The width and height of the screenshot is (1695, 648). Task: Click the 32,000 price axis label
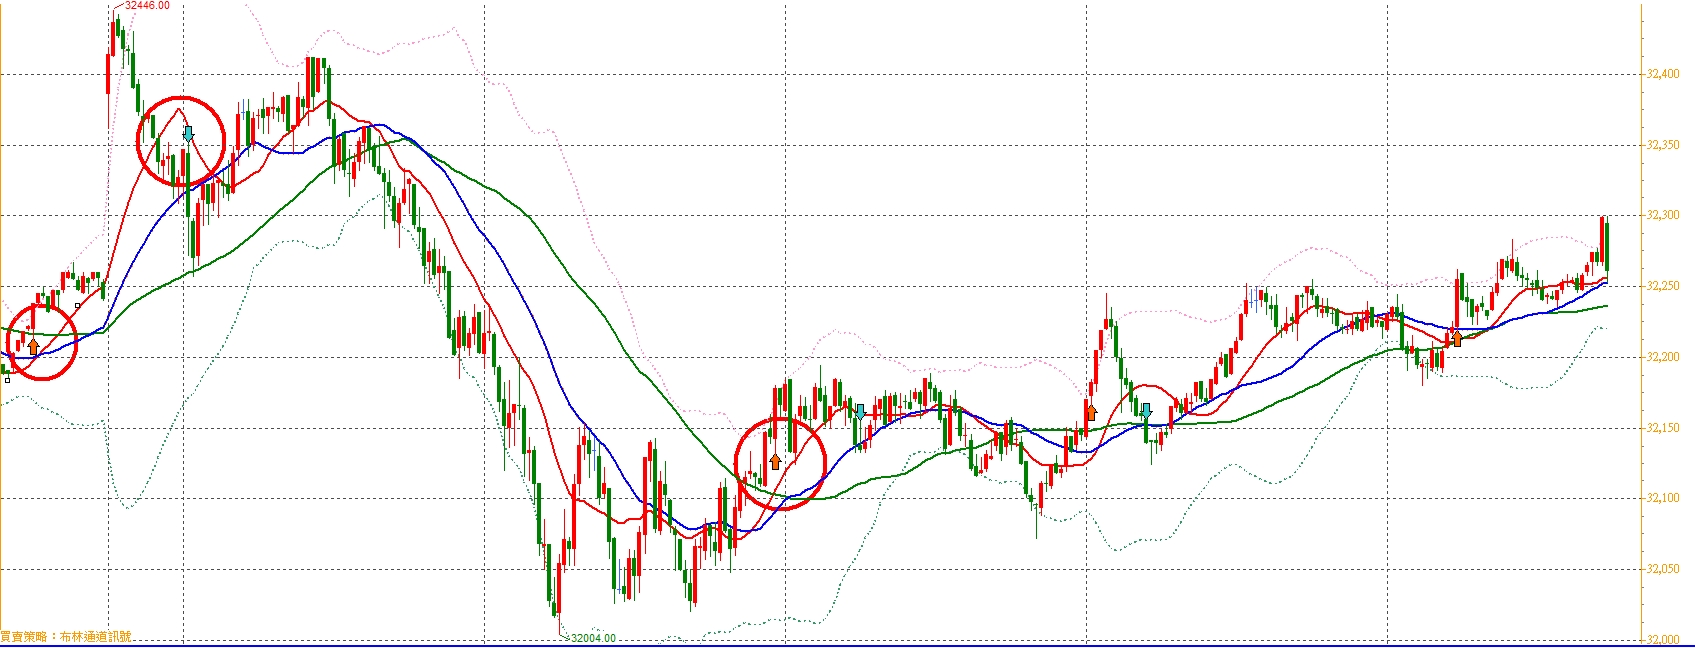(x=1662, y=639)
